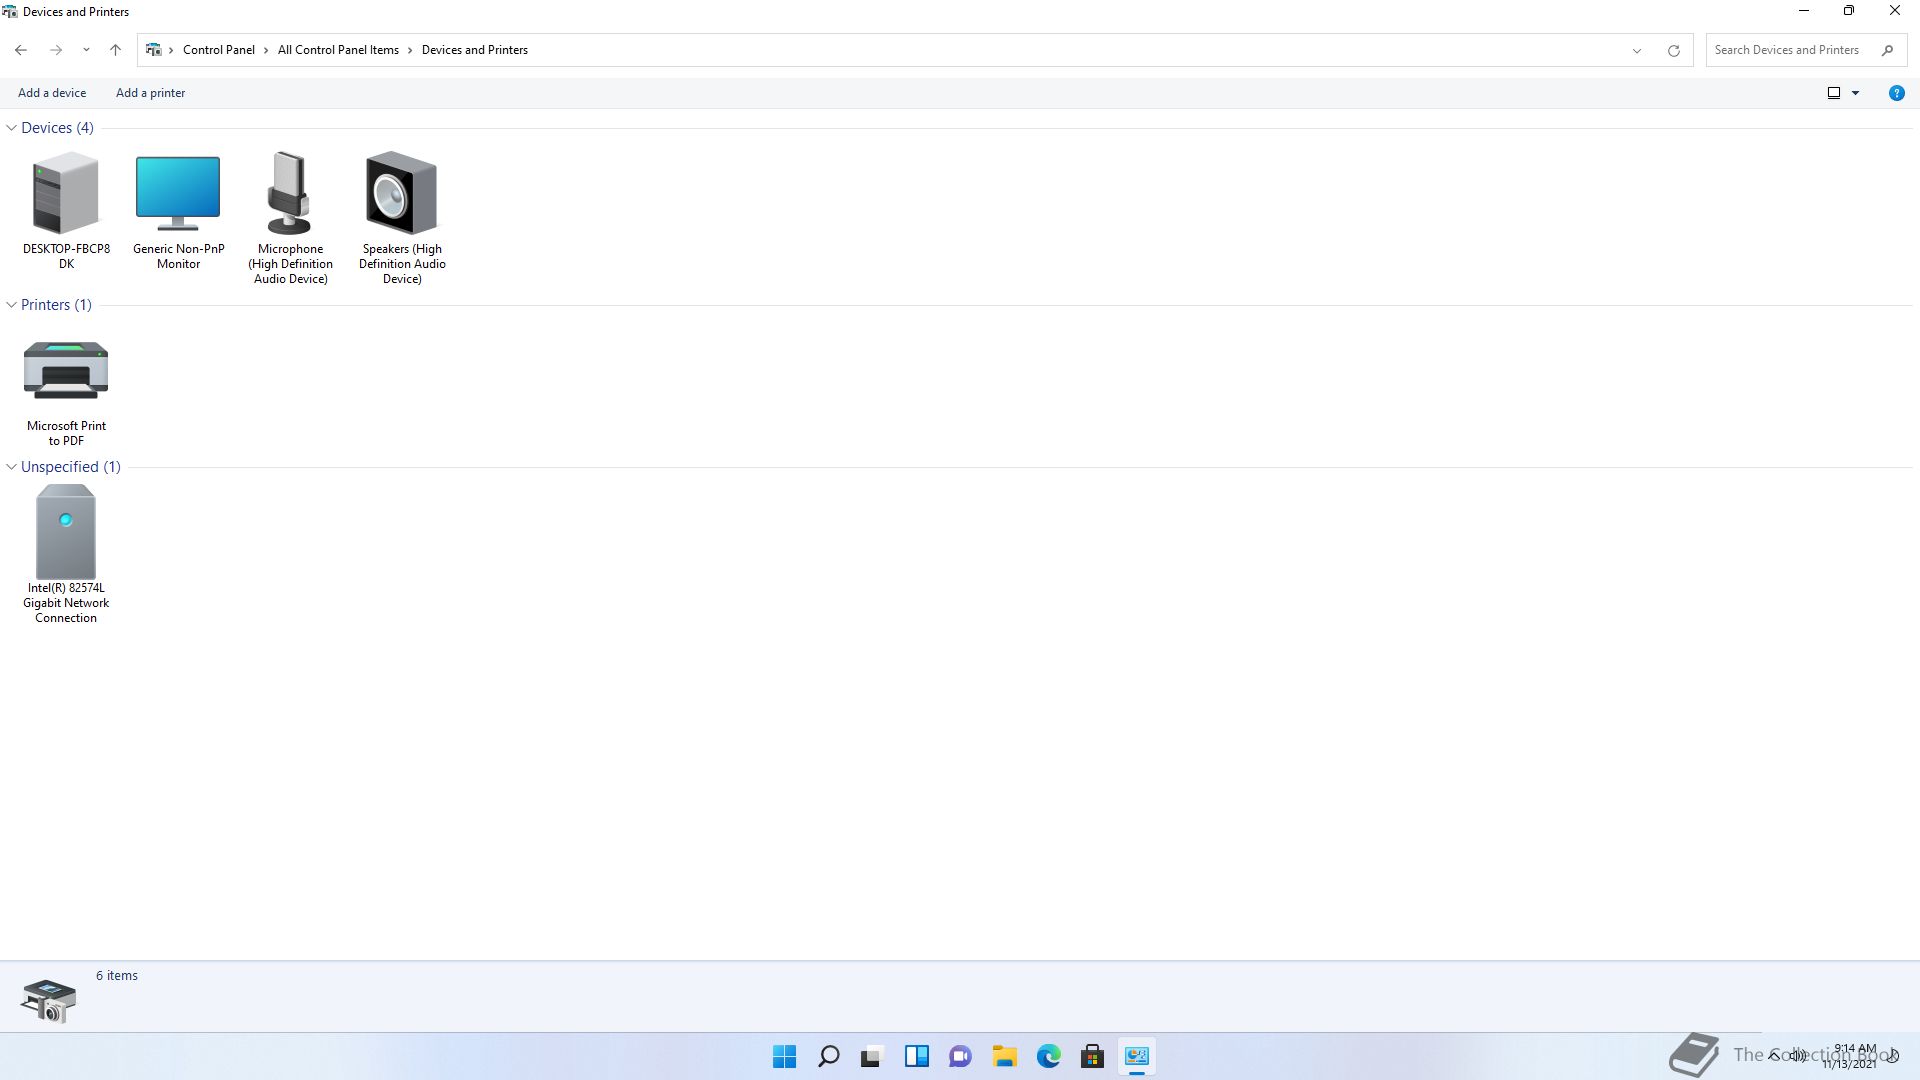Click Add a printer

coord(150,93)
